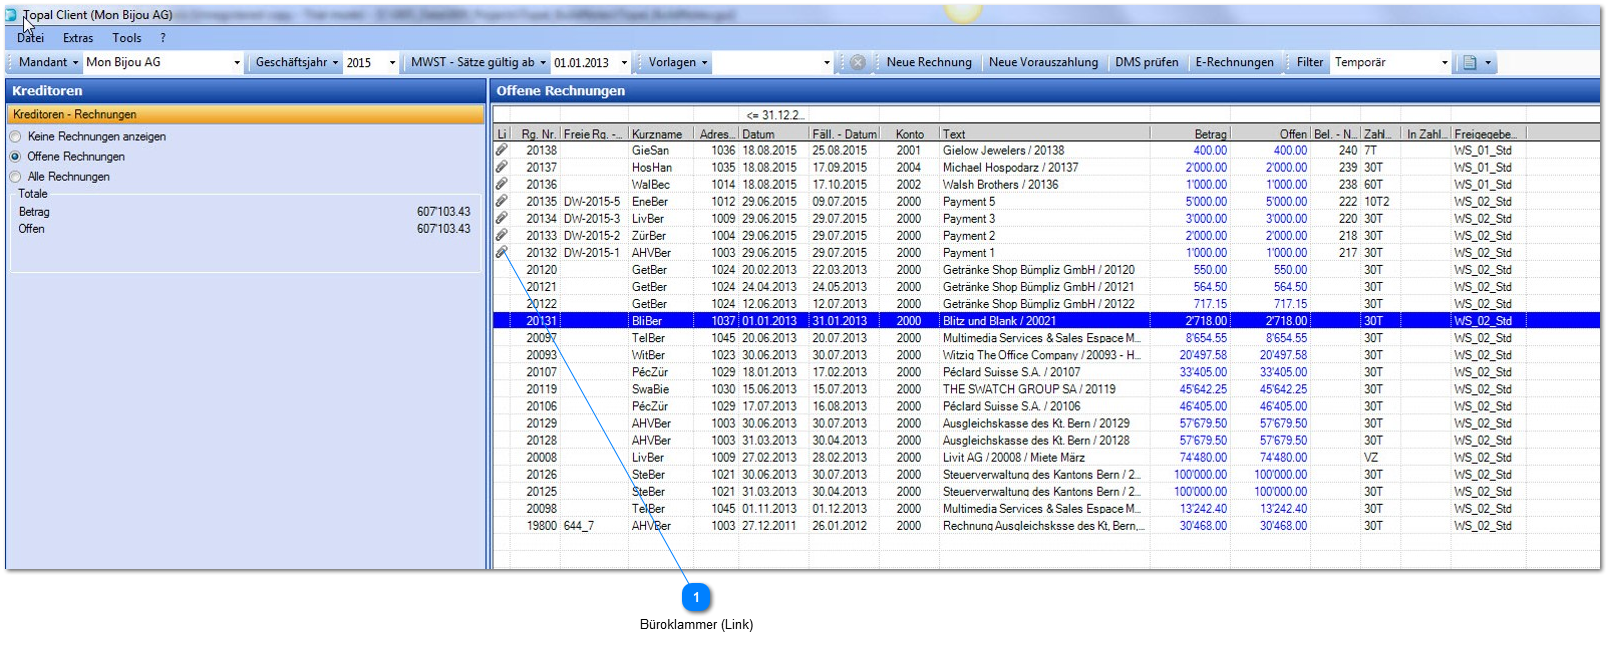Click paperclip link for invoice 20138
Viewport: 1609px width, 648px height.
pos(502,150)
